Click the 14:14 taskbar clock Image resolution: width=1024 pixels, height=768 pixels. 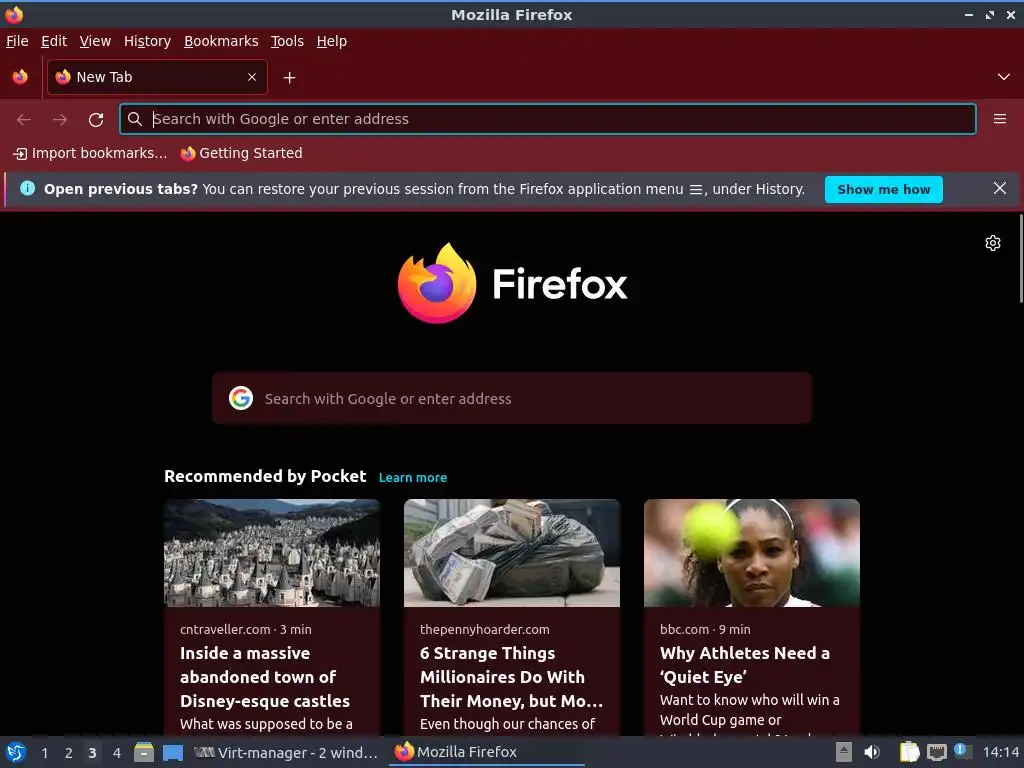[1000, 752]
